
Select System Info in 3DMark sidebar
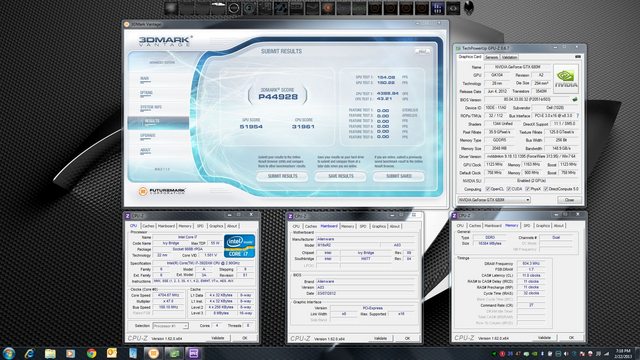[151, 107]
